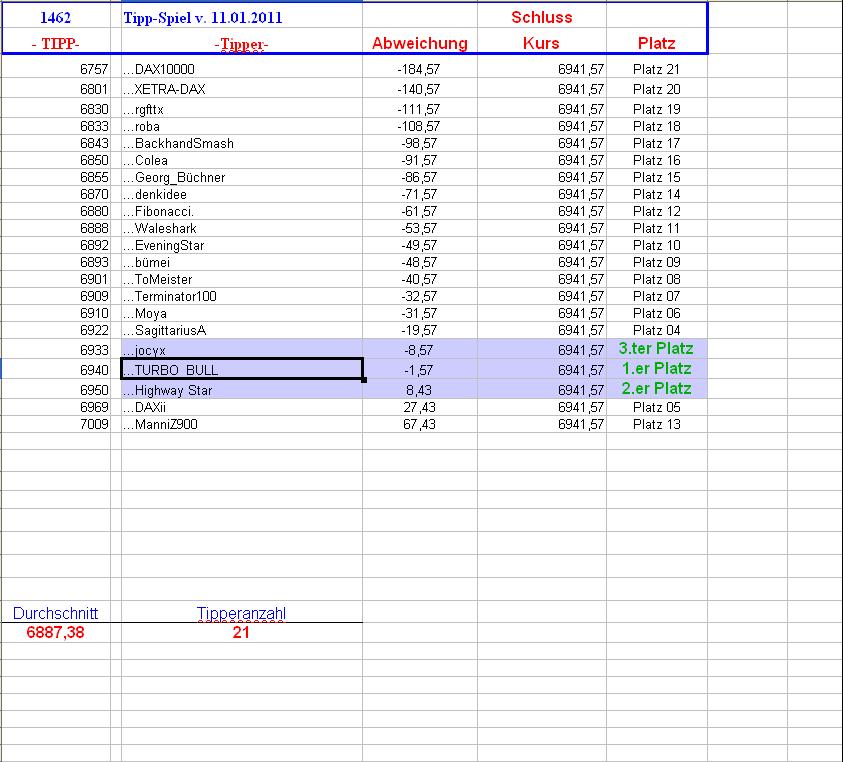Image resolution: width=843 pixels, height=762 pixels.
Task: Click the 'Abweichung' column header
Action: 420,42
